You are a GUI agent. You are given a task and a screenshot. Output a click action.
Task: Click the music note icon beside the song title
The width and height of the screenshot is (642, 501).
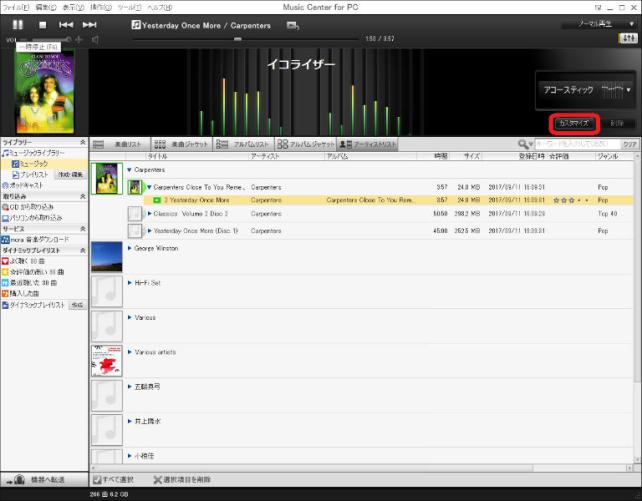[136, 25]
